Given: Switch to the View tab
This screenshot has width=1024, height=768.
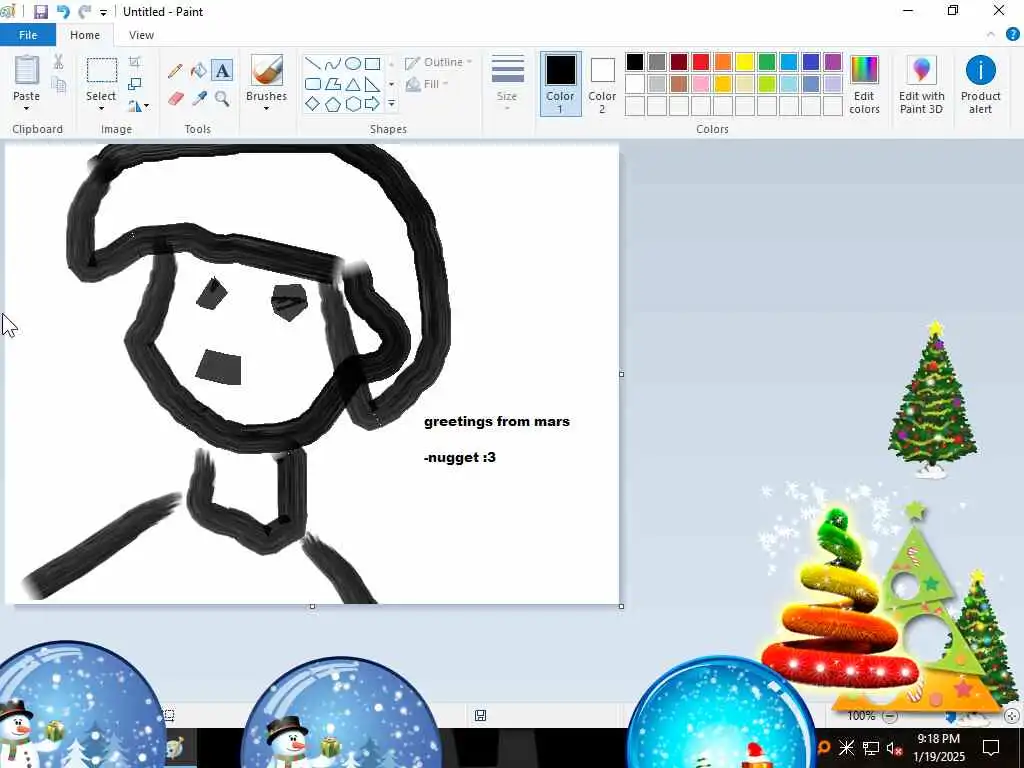Looking at the screenshot, I should click(141, 35).
